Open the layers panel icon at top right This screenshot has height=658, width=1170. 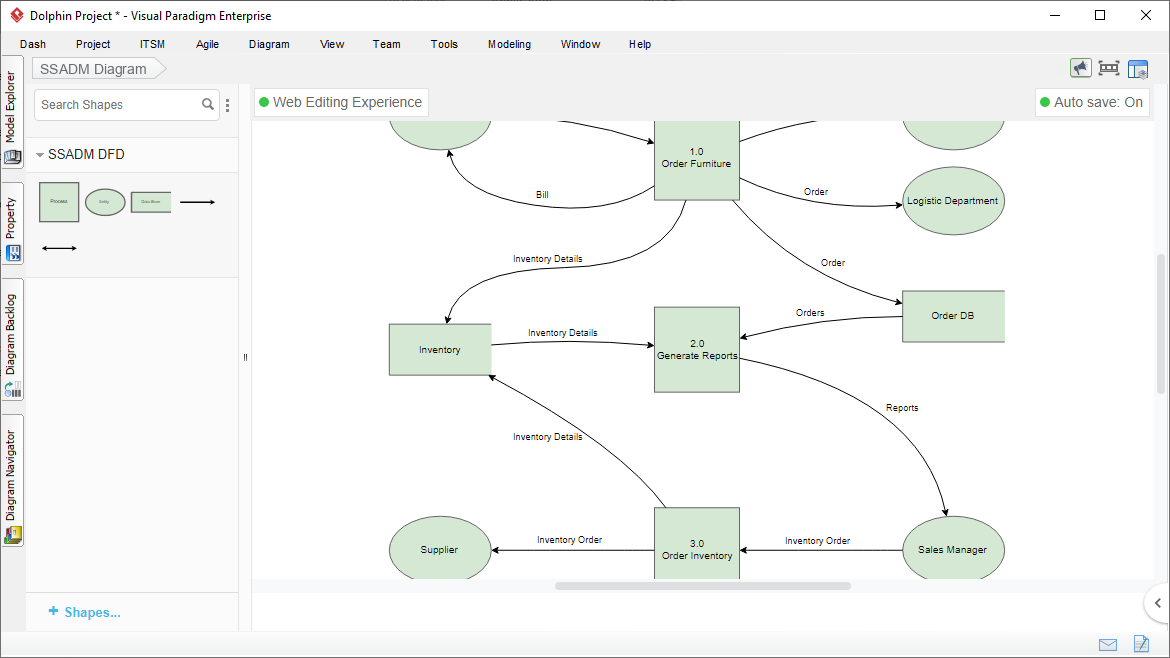tap(1138, 68)
